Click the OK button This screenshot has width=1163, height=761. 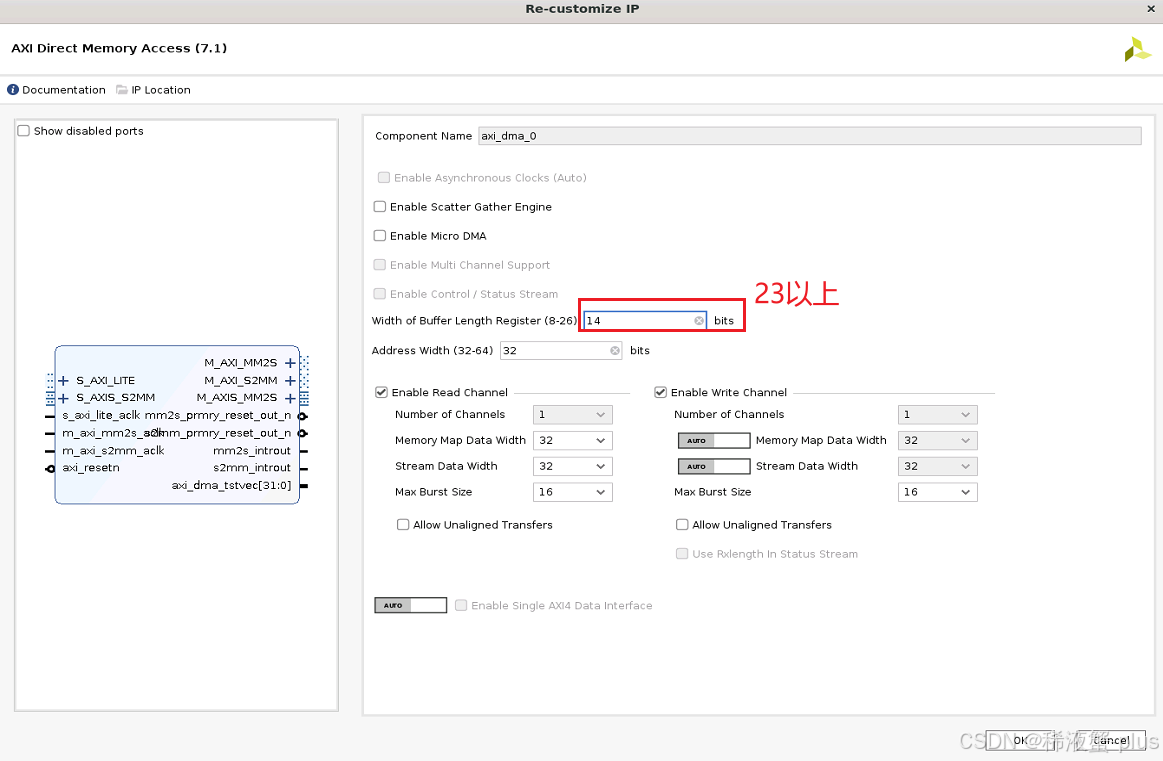point(1020,740)
